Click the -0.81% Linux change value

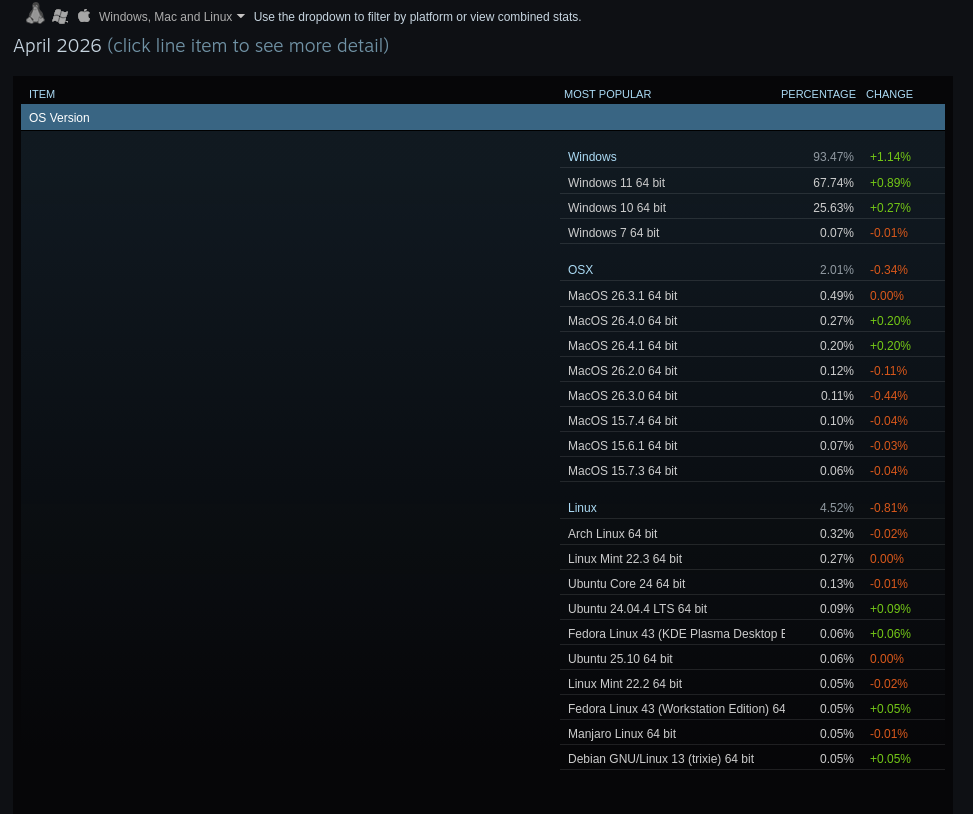pos(889,508)
